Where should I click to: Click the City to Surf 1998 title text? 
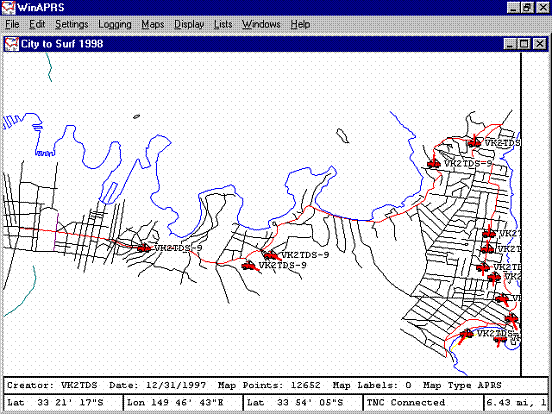coord(62,44)
